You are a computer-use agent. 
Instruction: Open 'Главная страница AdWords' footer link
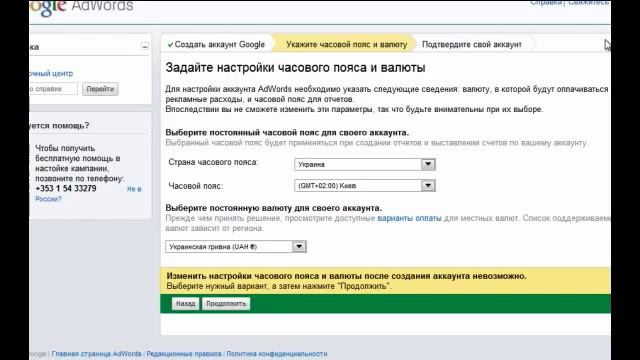(x=96, y=354)
